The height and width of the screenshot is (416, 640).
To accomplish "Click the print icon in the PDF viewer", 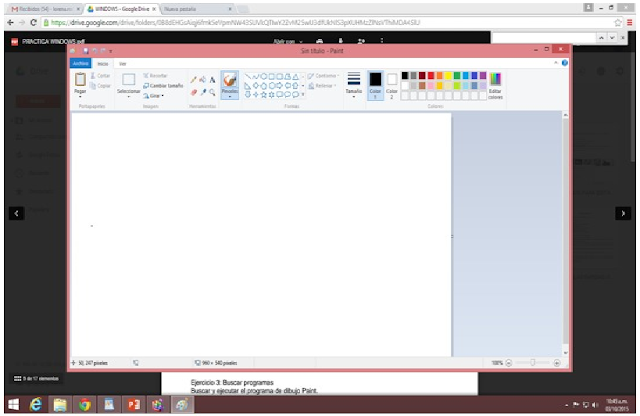I will (320, 41).
